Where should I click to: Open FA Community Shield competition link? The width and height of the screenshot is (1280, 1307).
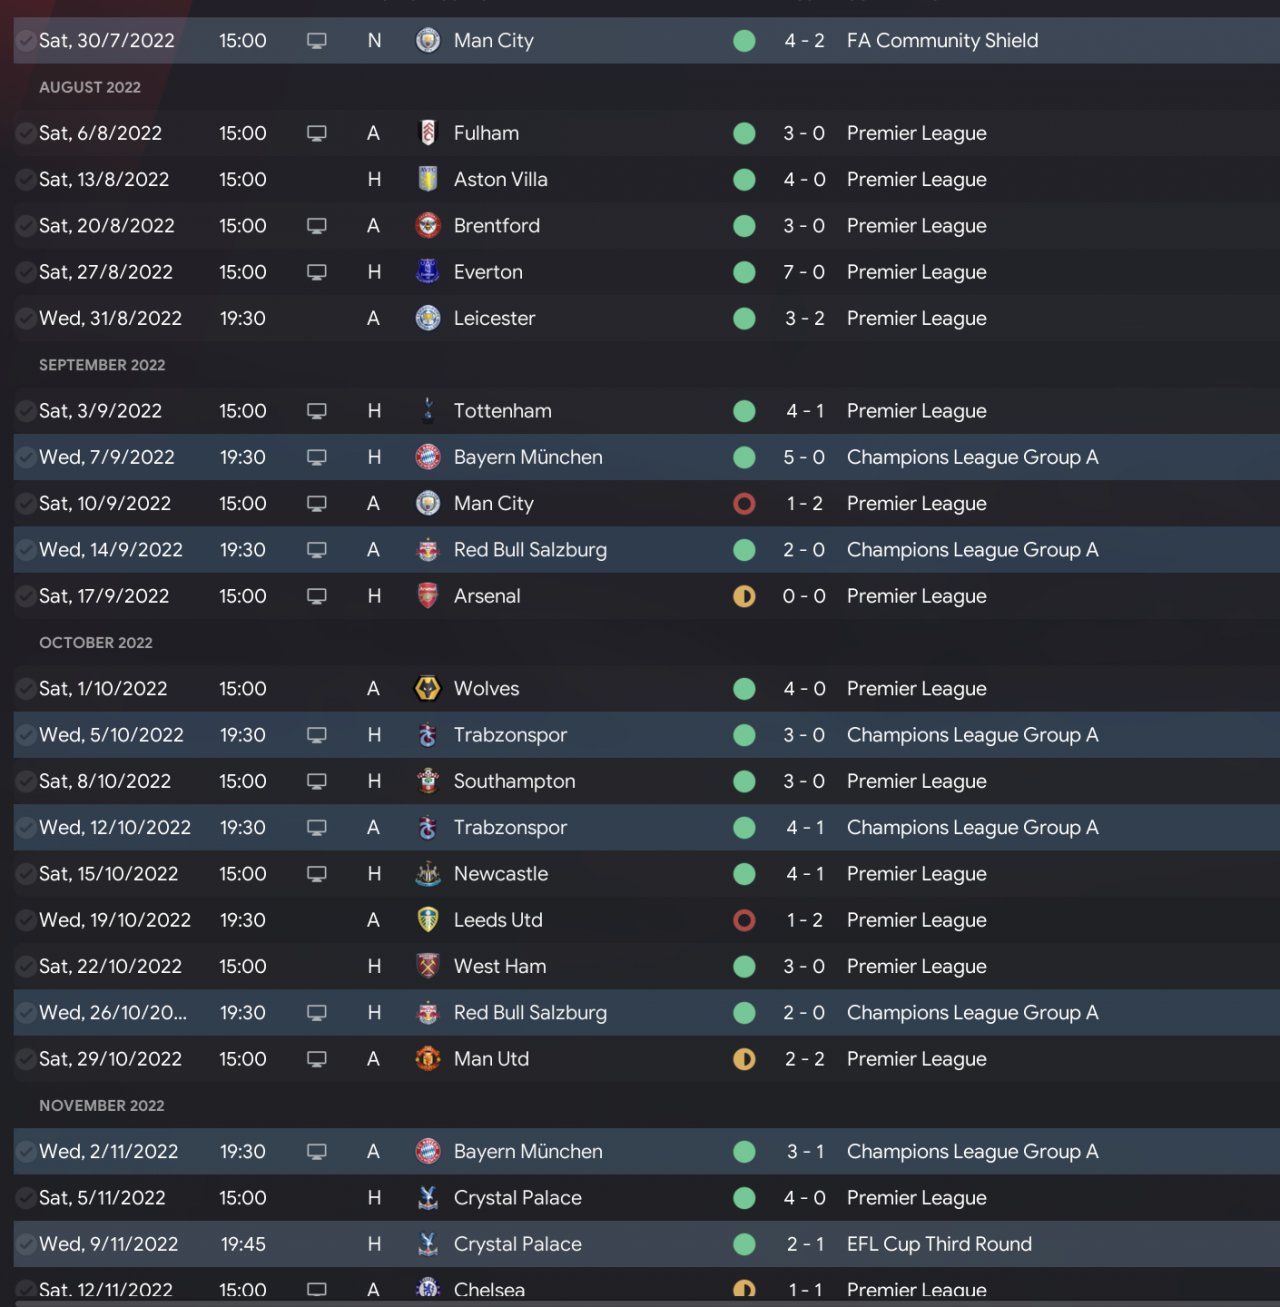[942, 41]
